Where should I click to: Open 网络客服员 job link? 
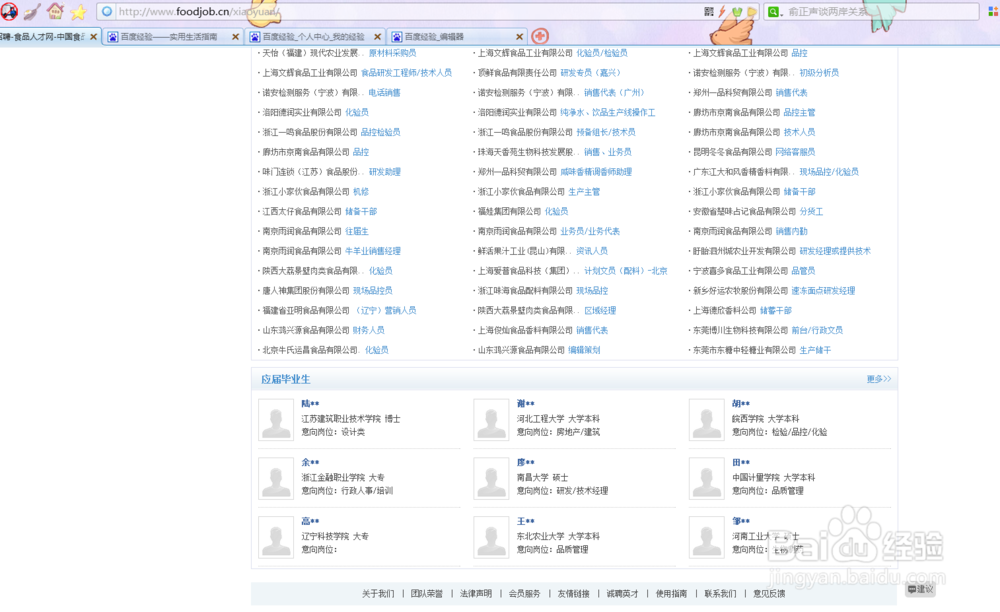[795, 152]
